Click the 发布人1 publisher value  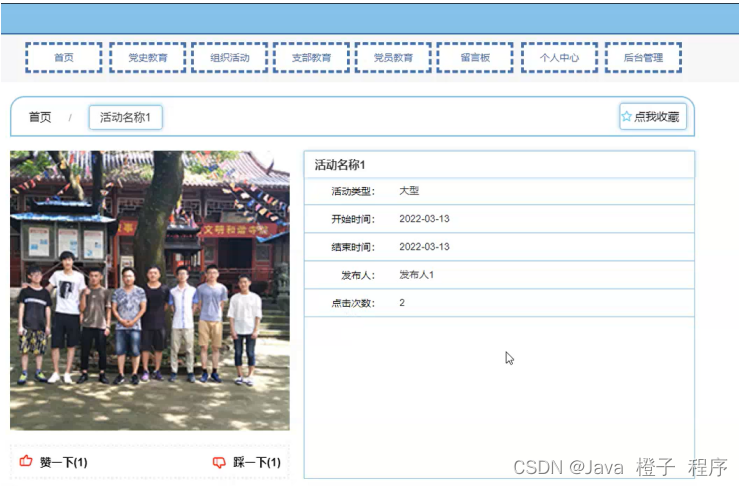click(x=417, y=275)
